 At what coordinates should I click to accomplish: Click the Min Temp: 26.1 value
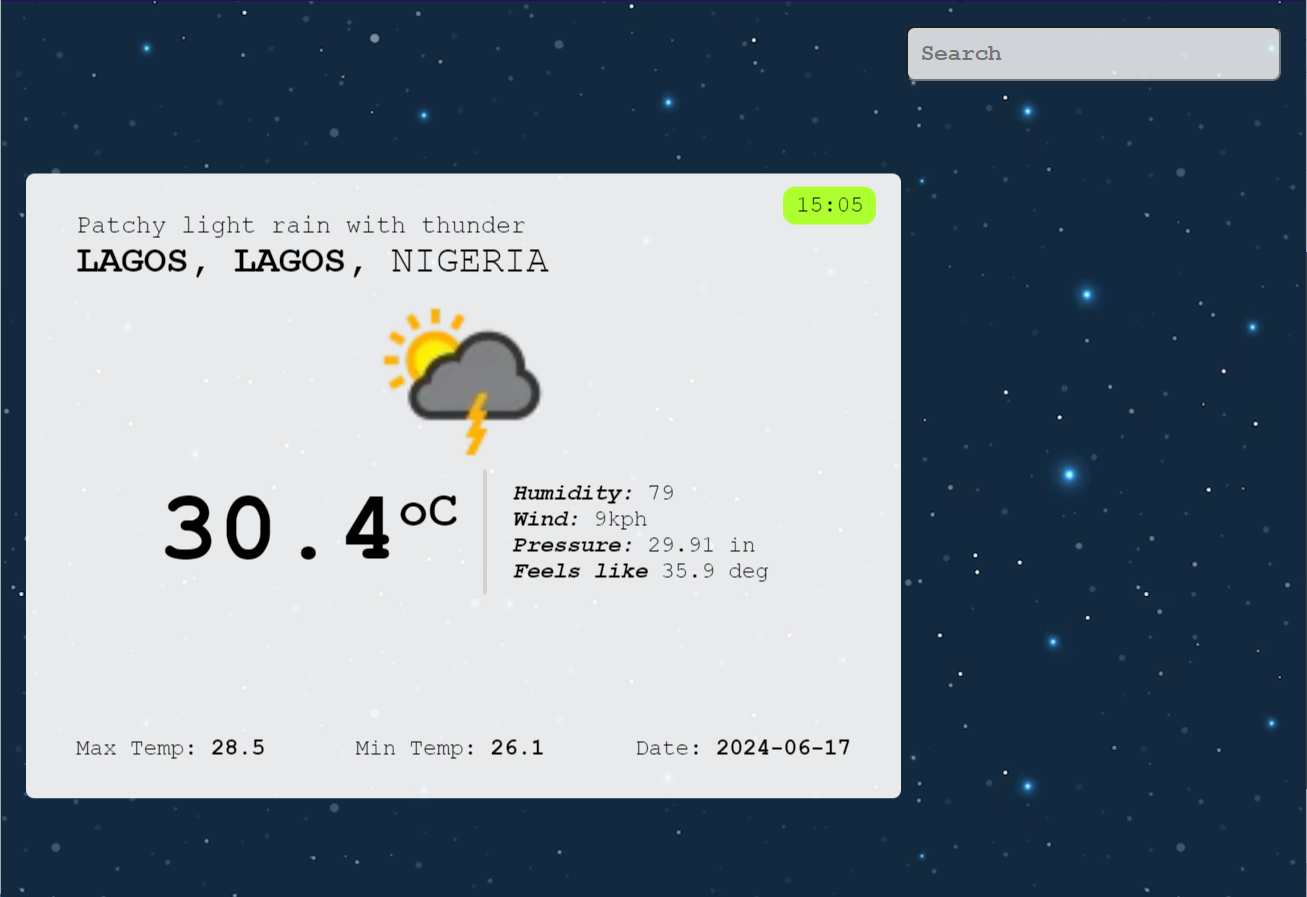[449, 748]
